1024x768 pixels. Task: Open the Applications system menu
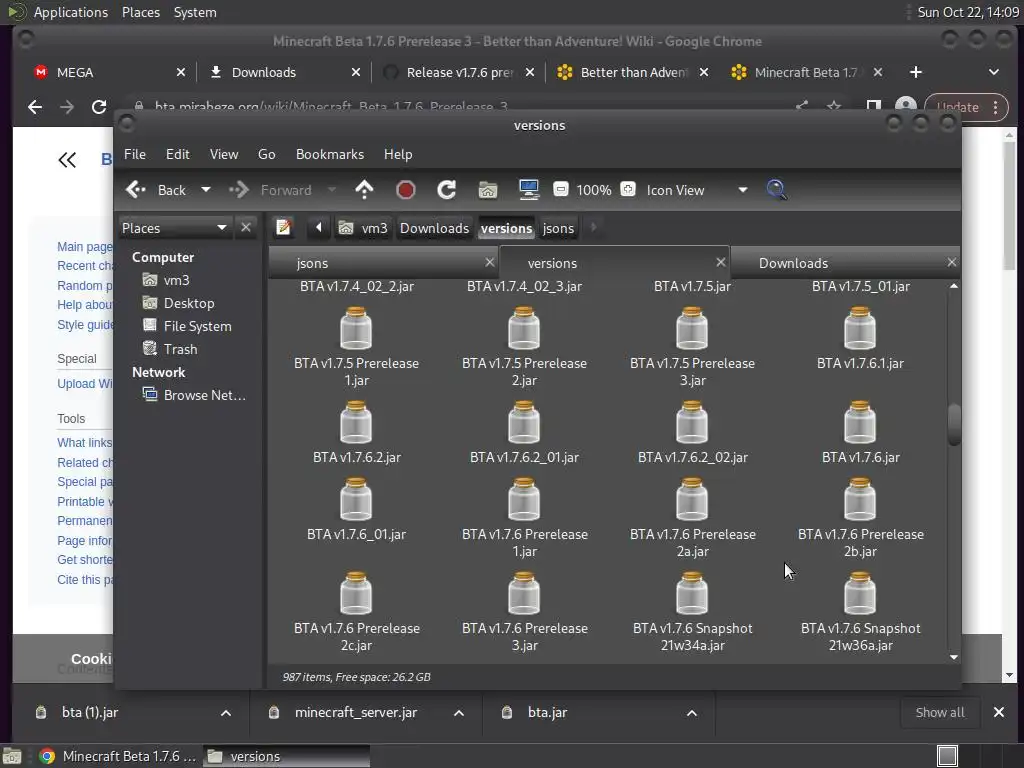coord(71,12)
